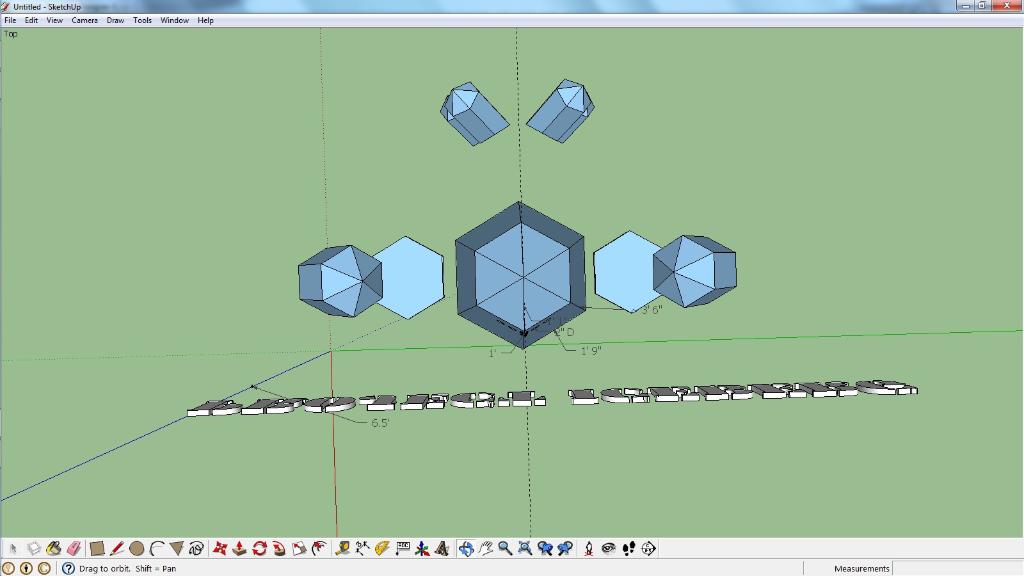Choose the Arc tool
This screenshot has height=576, width=1024.
point(157,549)
